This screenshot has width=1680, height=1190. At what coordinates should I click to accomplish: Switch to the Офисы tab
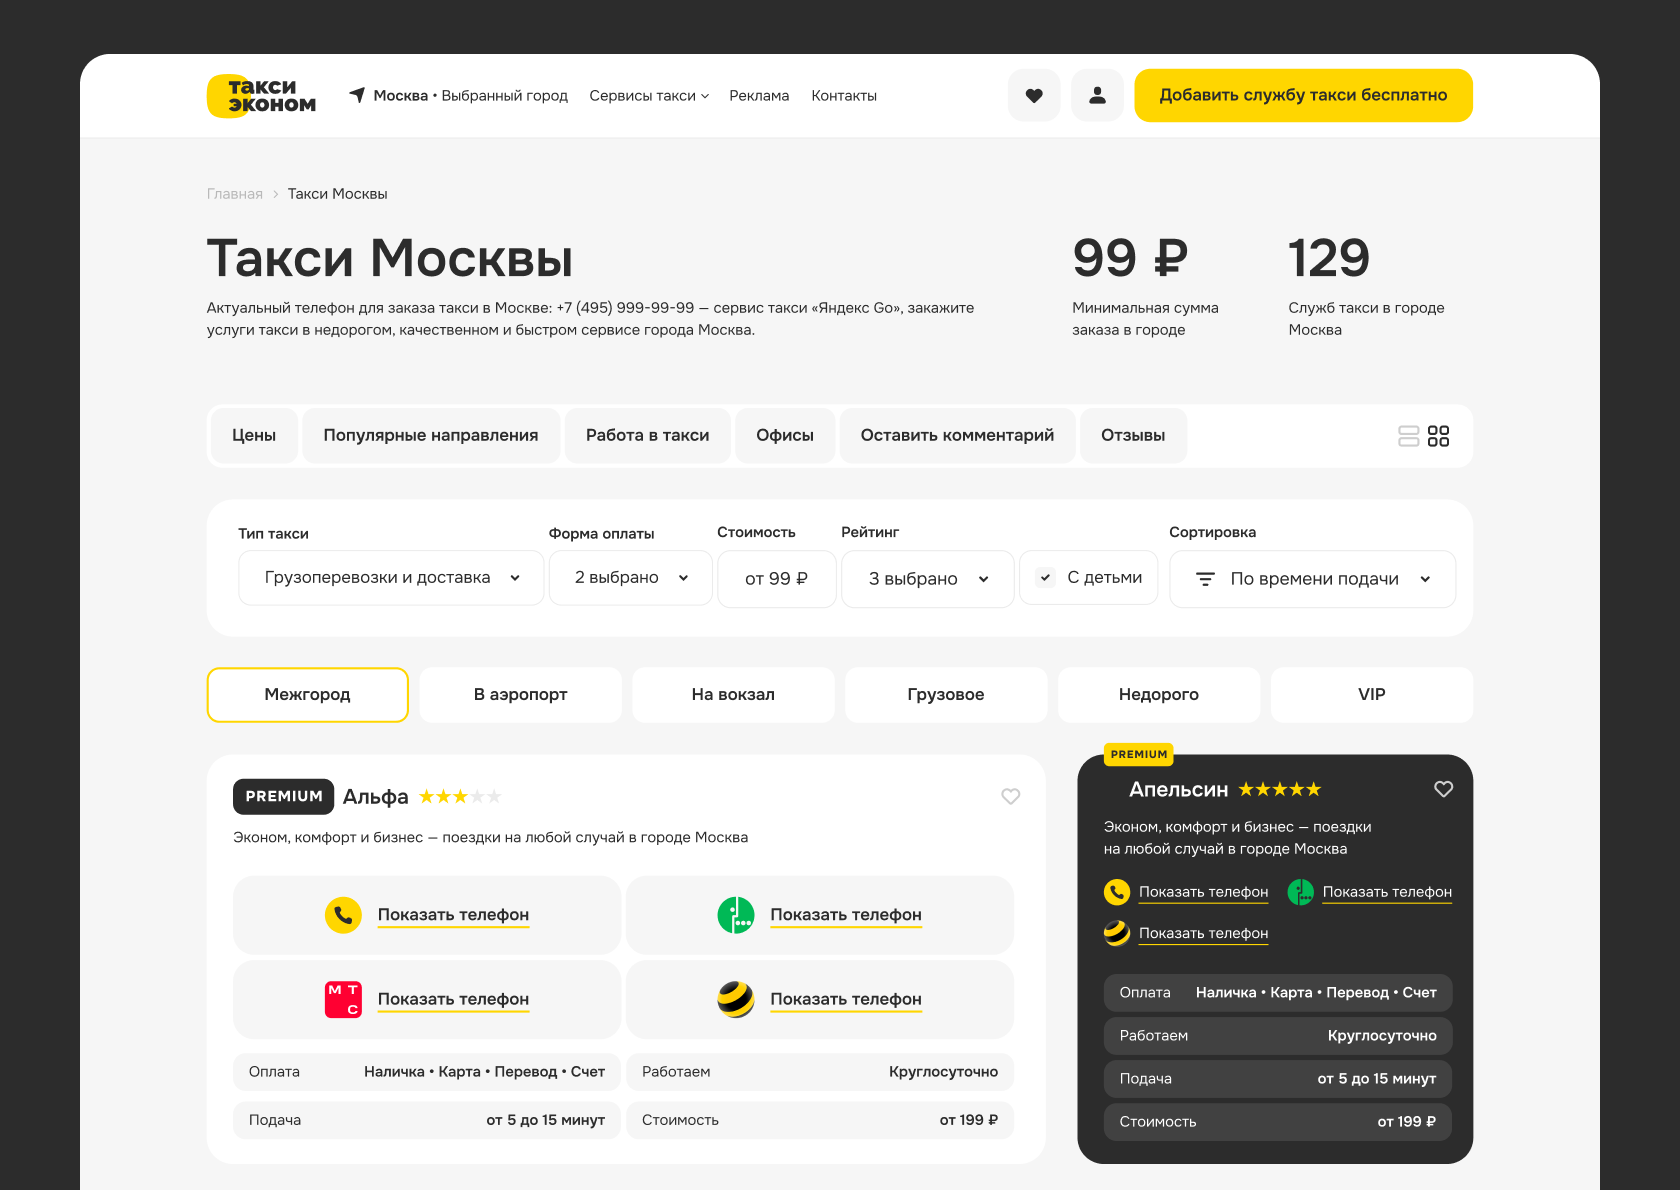point(785,436)
